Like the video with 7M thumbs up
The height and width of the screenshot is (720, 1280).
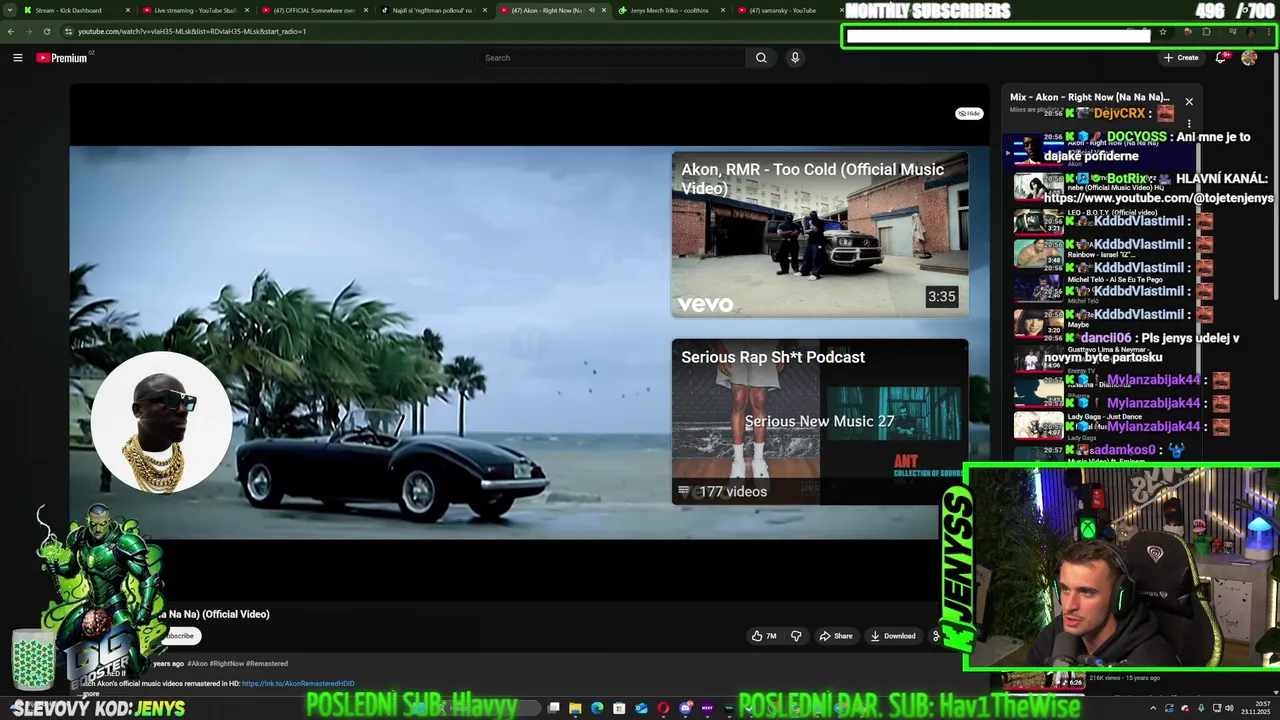click(764, 636)
